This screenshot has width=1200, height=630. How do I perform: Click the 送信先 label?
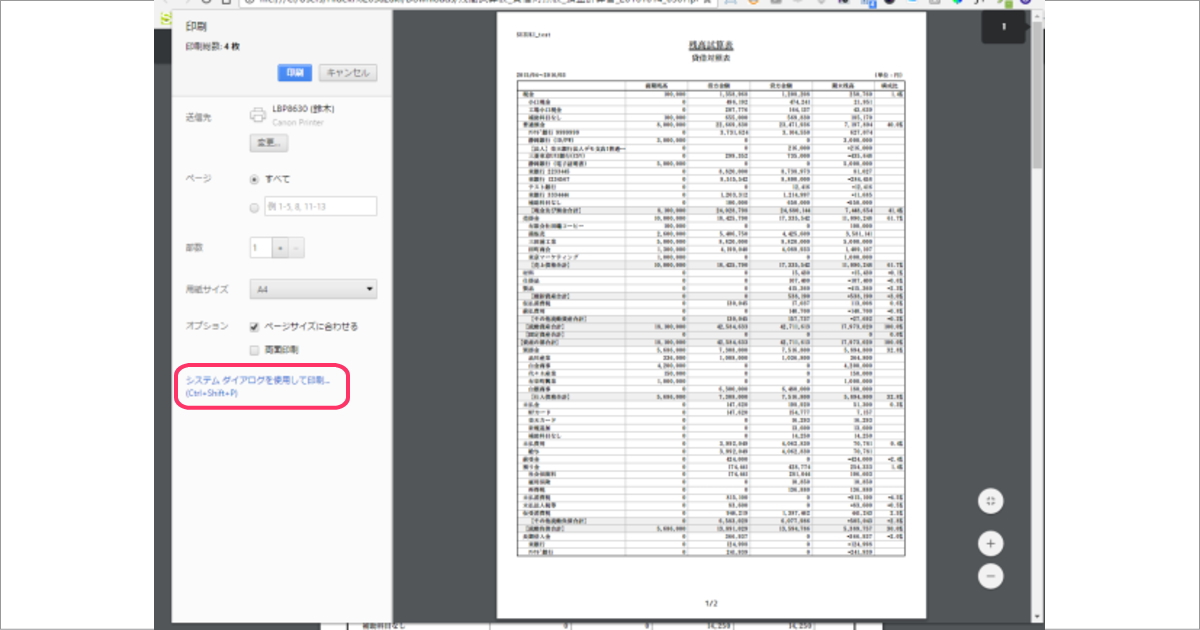click(x=199, y=117)
